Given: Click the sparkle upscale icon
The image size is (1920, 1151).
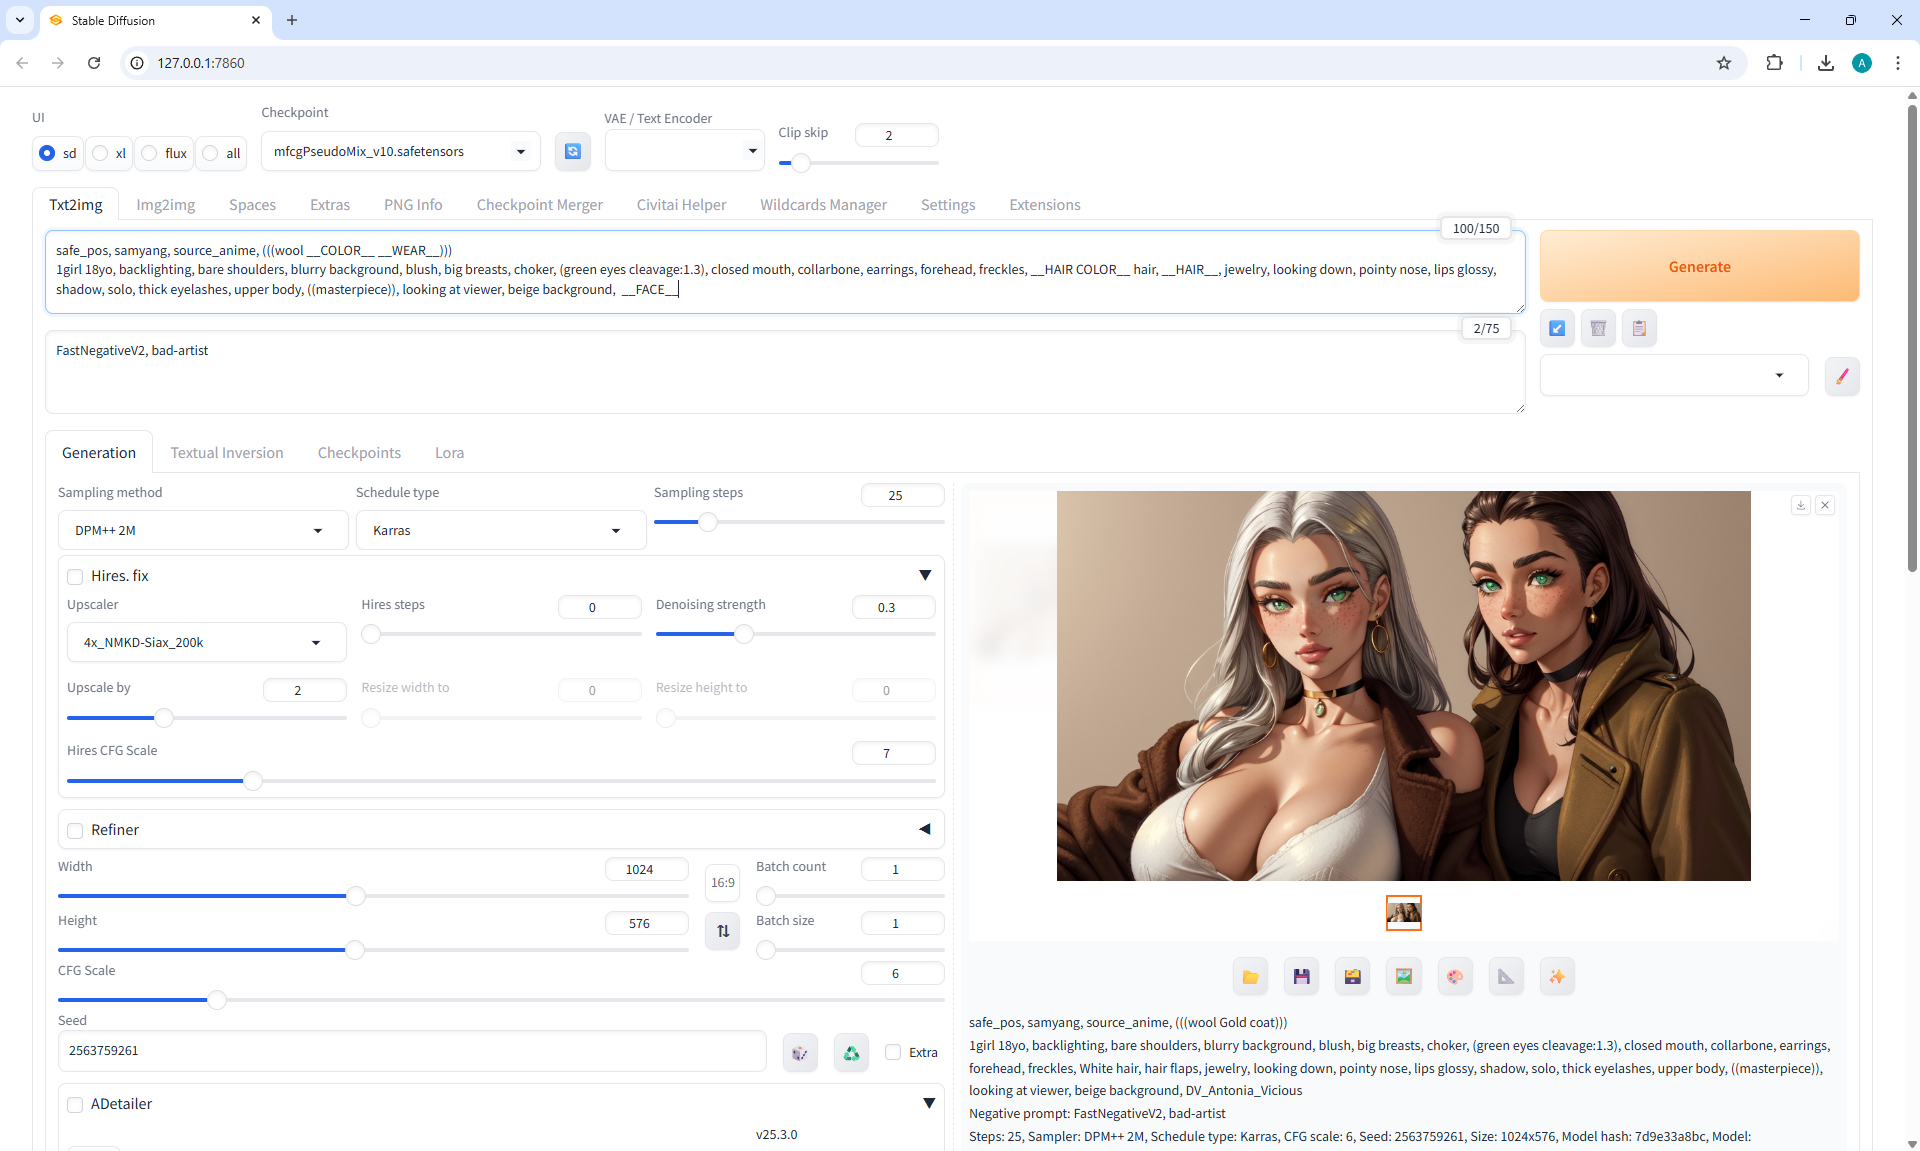Looking at the screenshot, I should (1557, 977).
